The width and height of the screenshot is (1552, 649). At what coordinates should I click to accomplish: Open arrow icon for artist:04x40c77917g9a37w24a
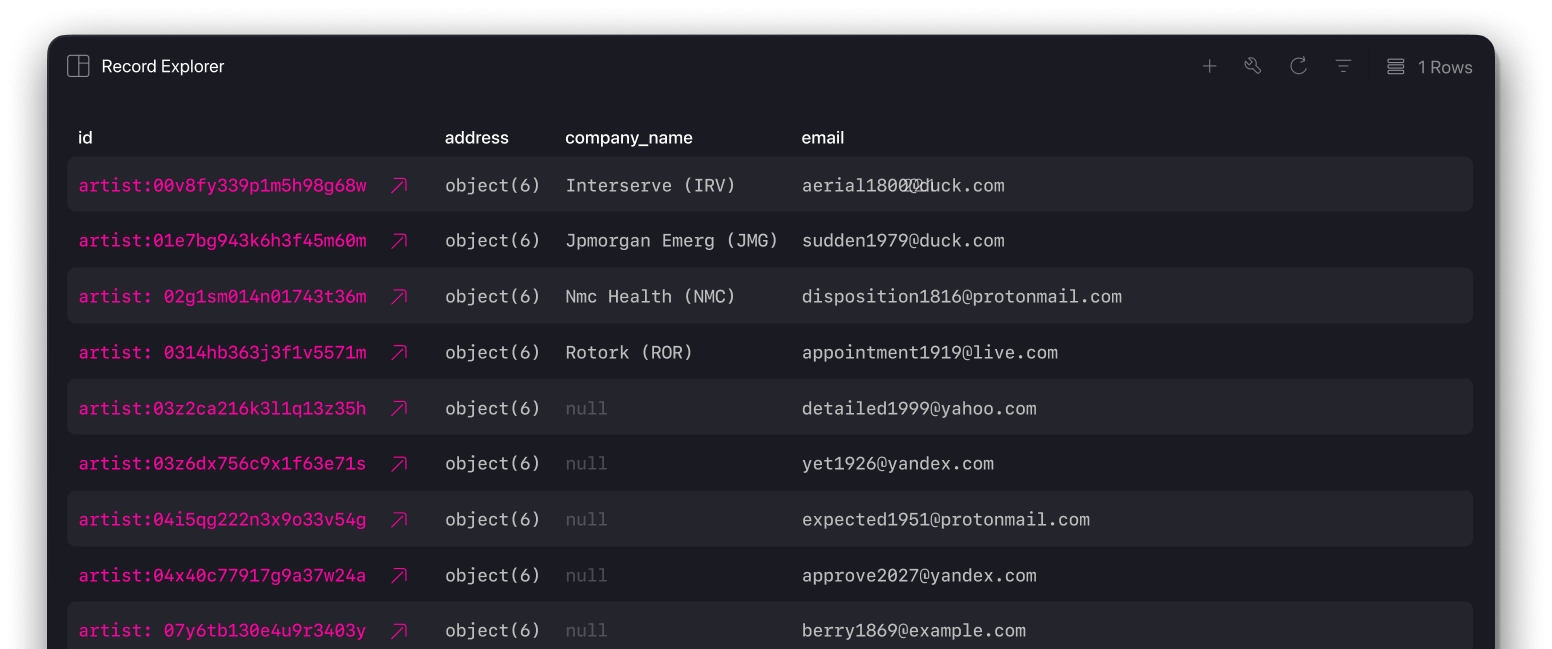tap(399, 575)
